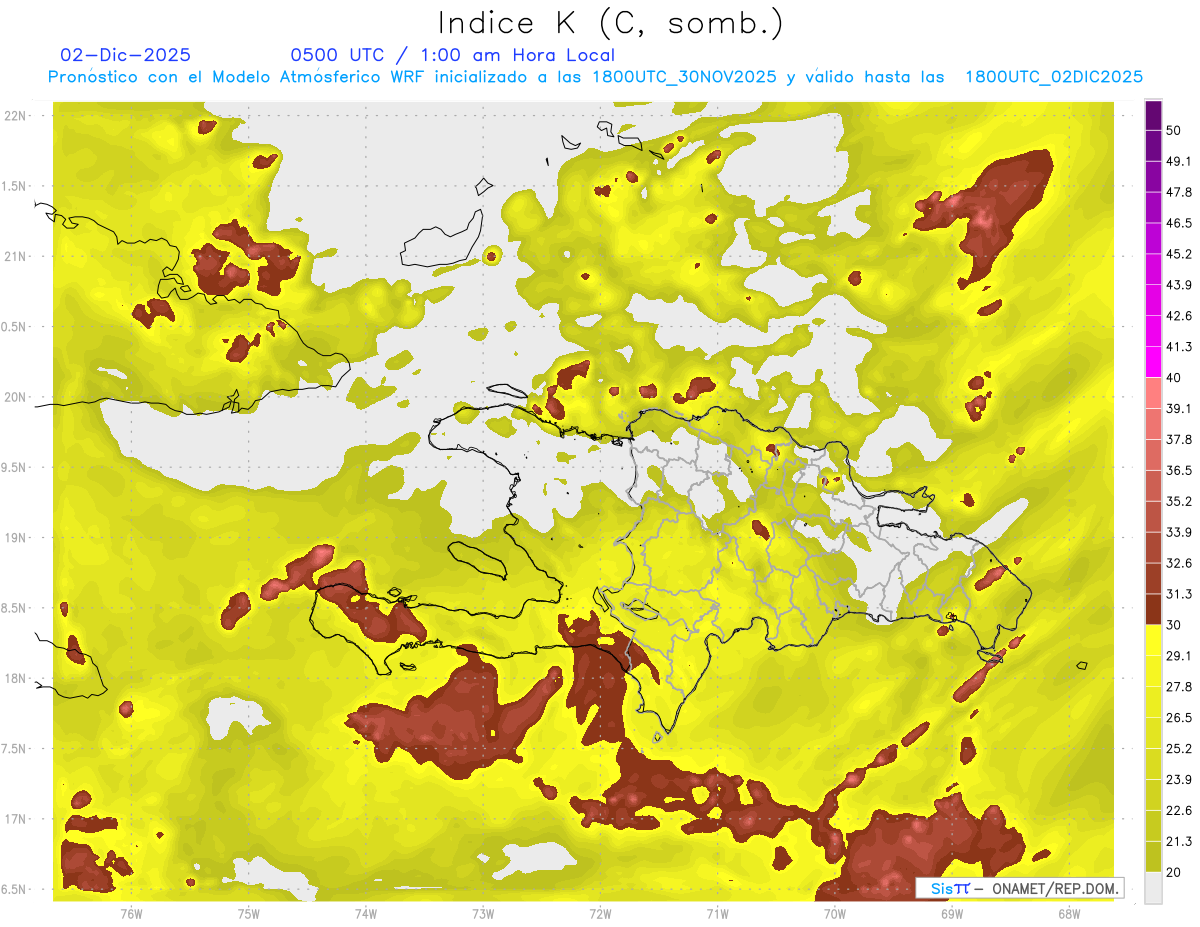Screen dimensions: 1200x927
Task: Click the "72W" longitude label
Action: pos(600,913)
